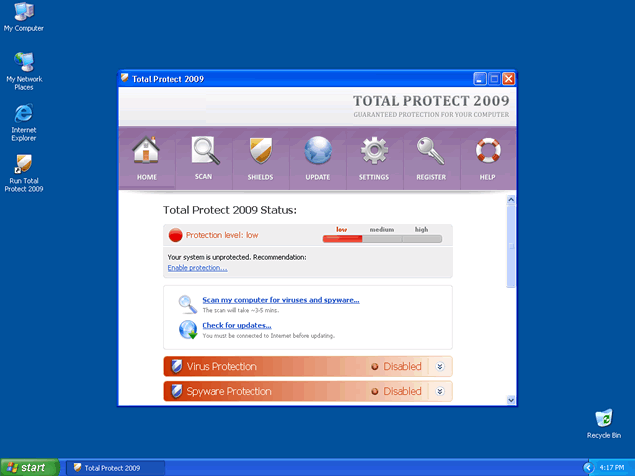Expand the Spyware Protection chevron

click(439, 392)
